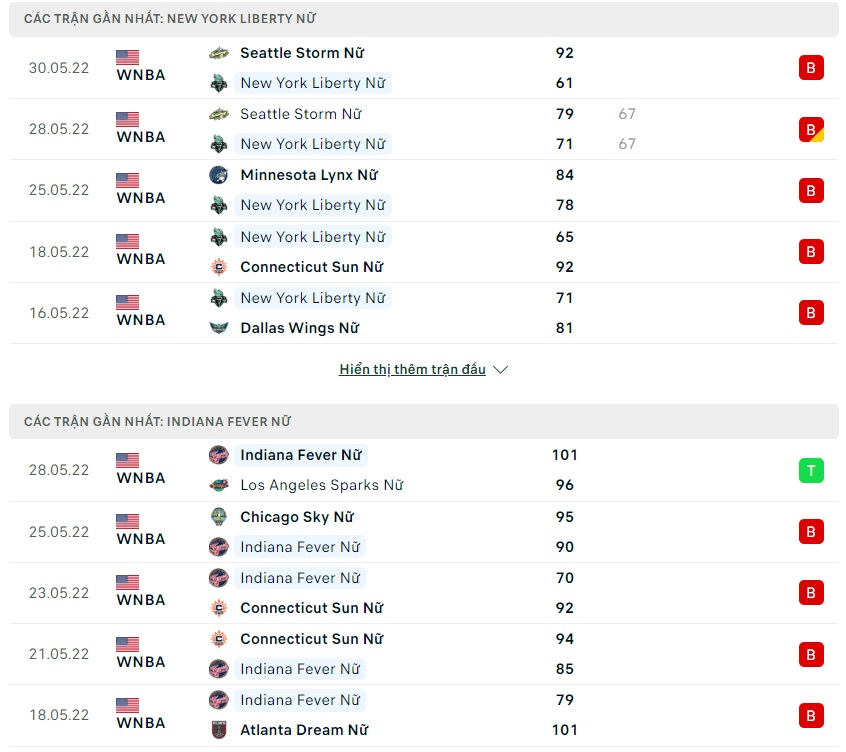
Task: Click score 101 of Indiana Fever win
Action: 565,455
